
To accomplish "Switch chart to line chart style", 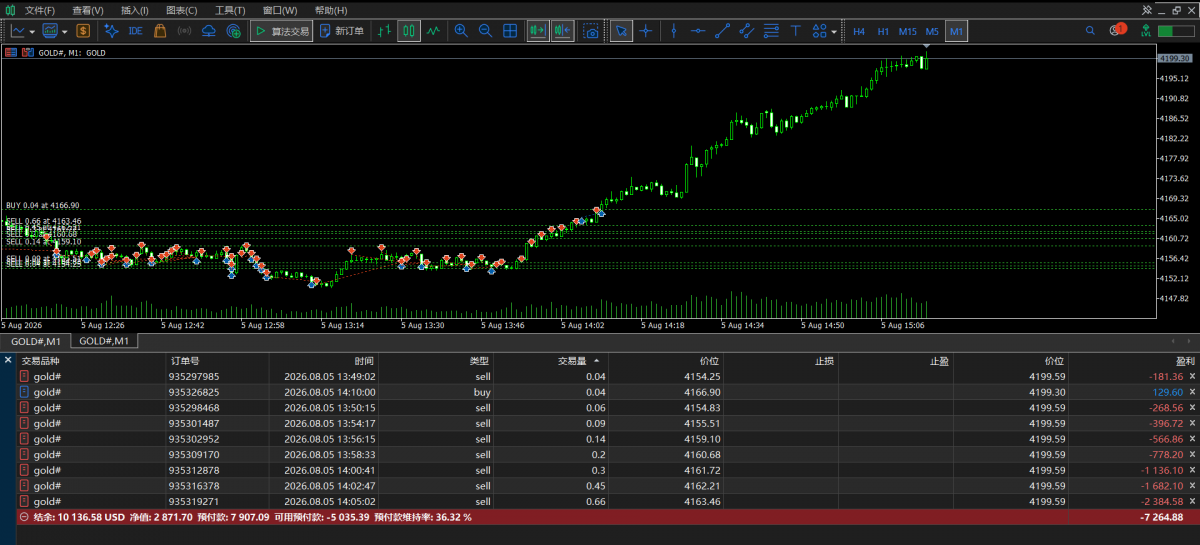I will pos(433,31).
